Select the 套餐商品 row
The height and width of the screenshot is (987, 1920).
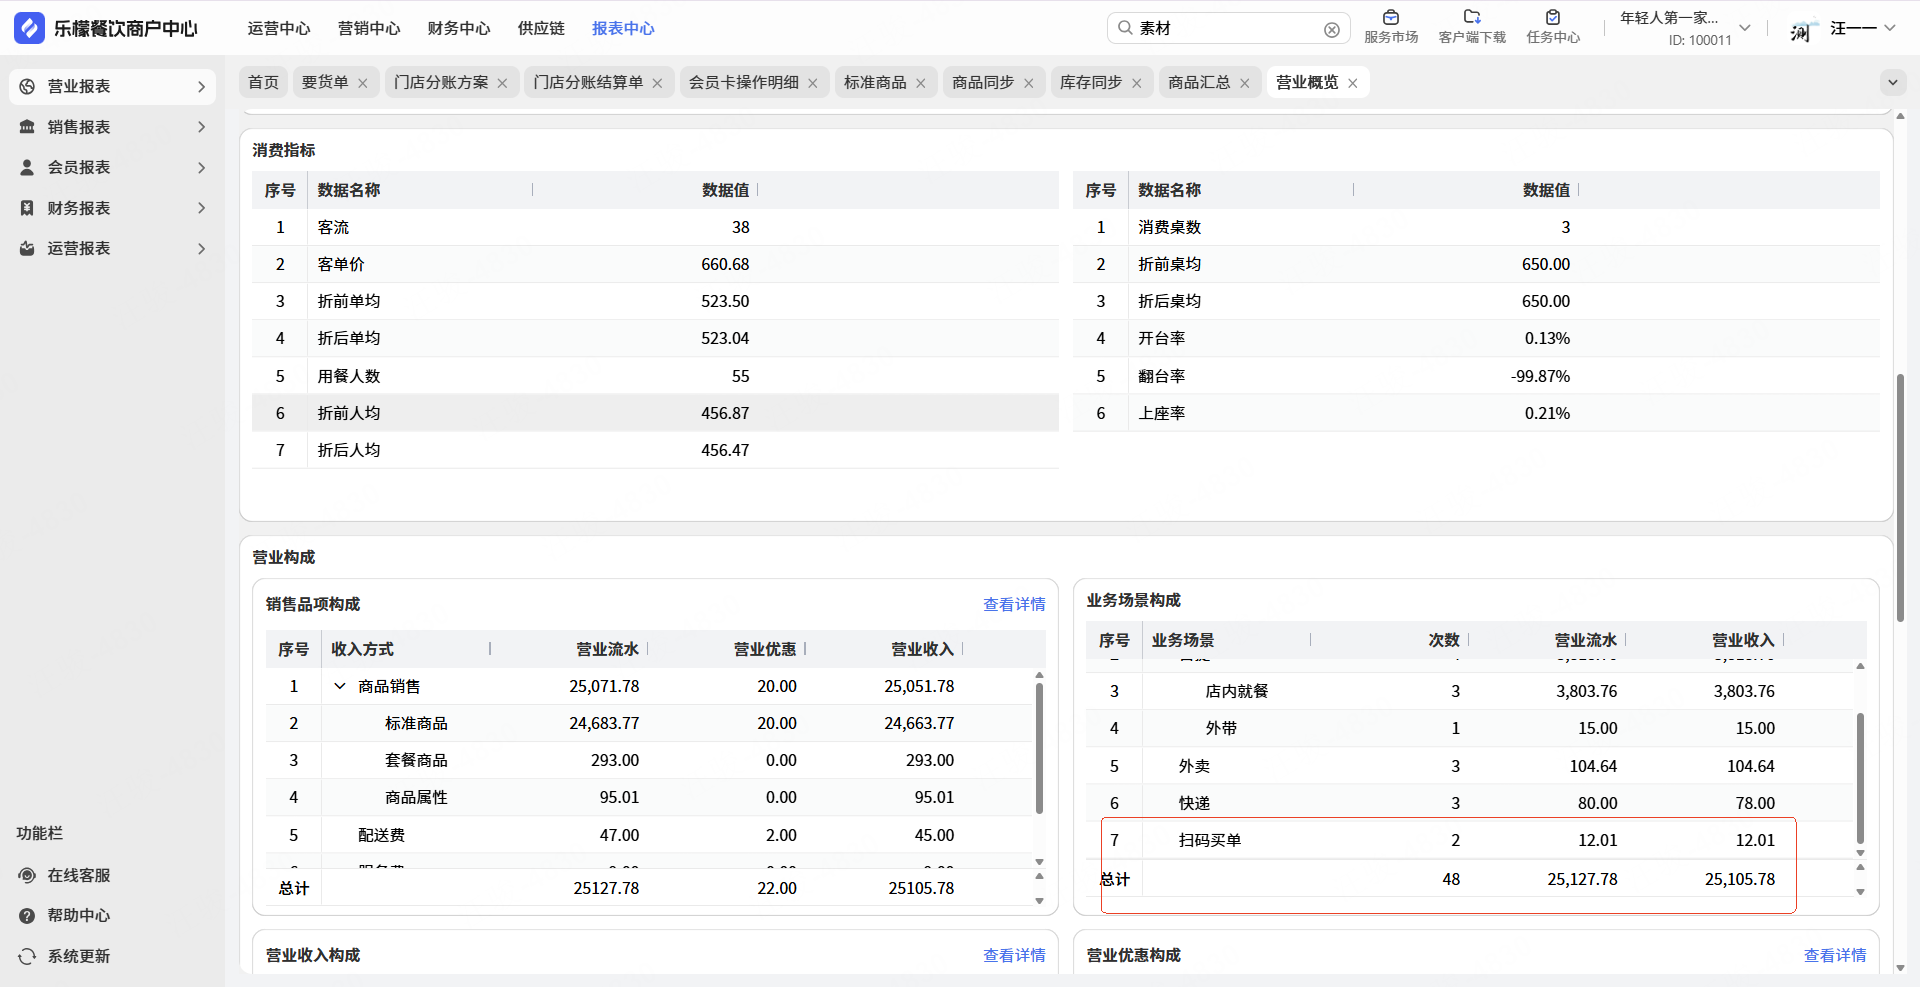pyautogui.click(x=649, y=760)
